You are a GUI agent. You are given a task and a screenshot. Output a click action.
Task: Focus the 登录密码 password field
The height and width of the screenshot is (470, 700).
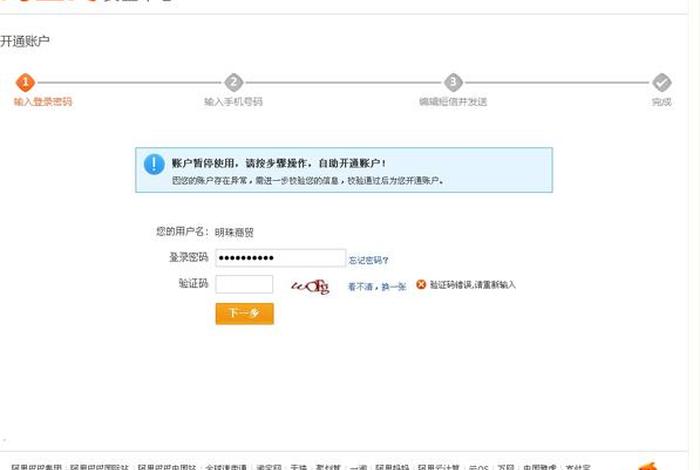pos(280,258)
